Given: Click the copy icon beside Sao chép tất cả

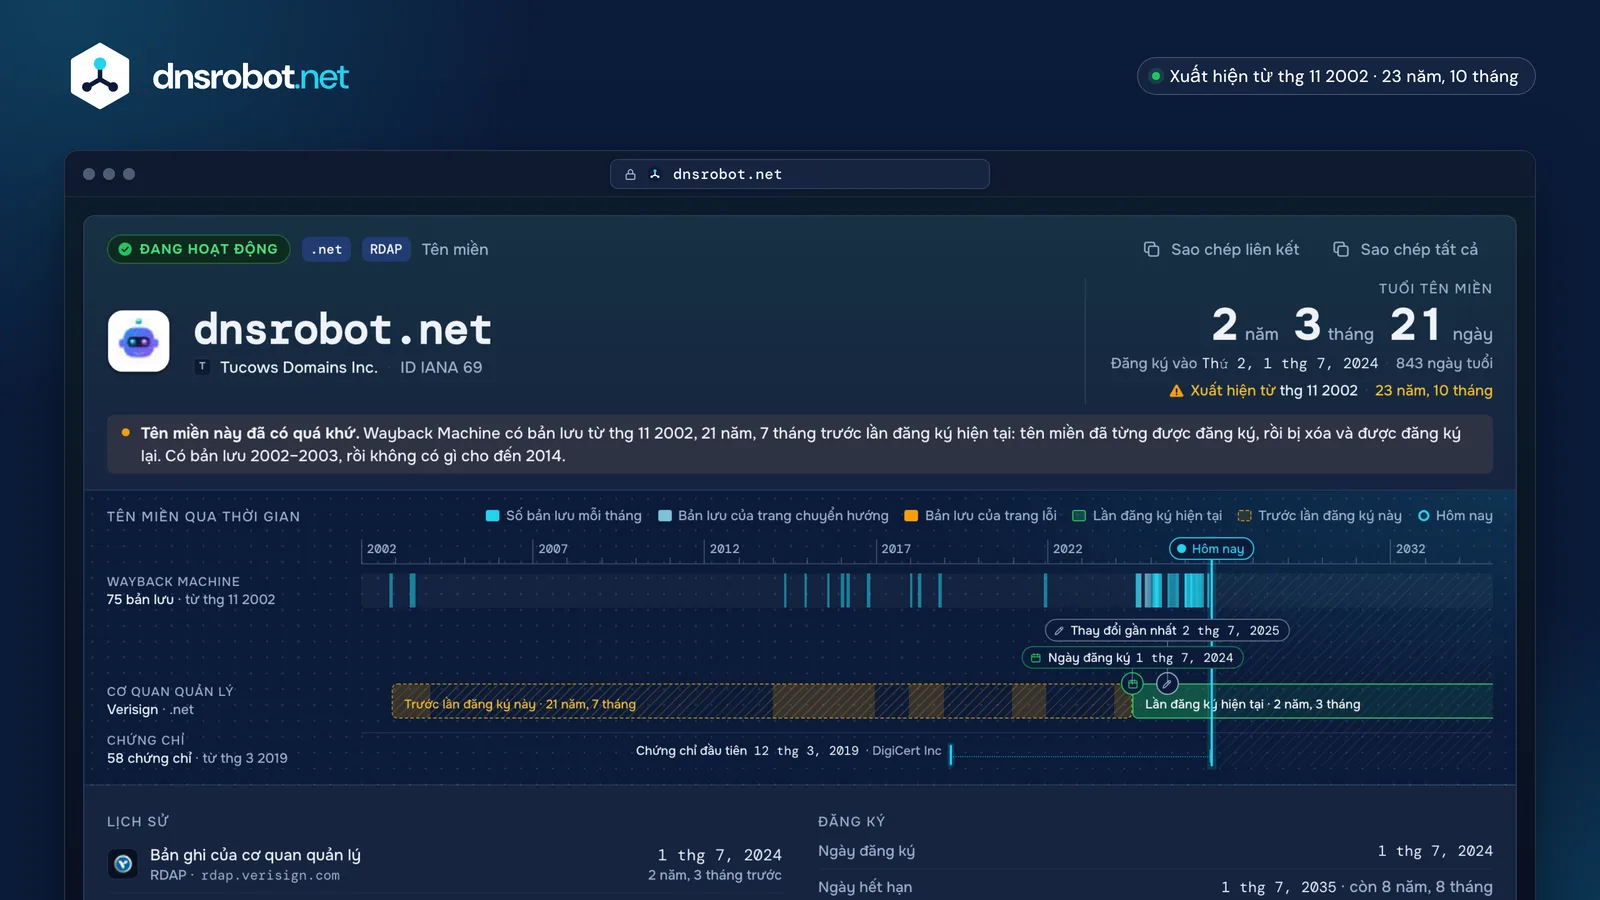Looking at the screenshot, I should 1341,249.
